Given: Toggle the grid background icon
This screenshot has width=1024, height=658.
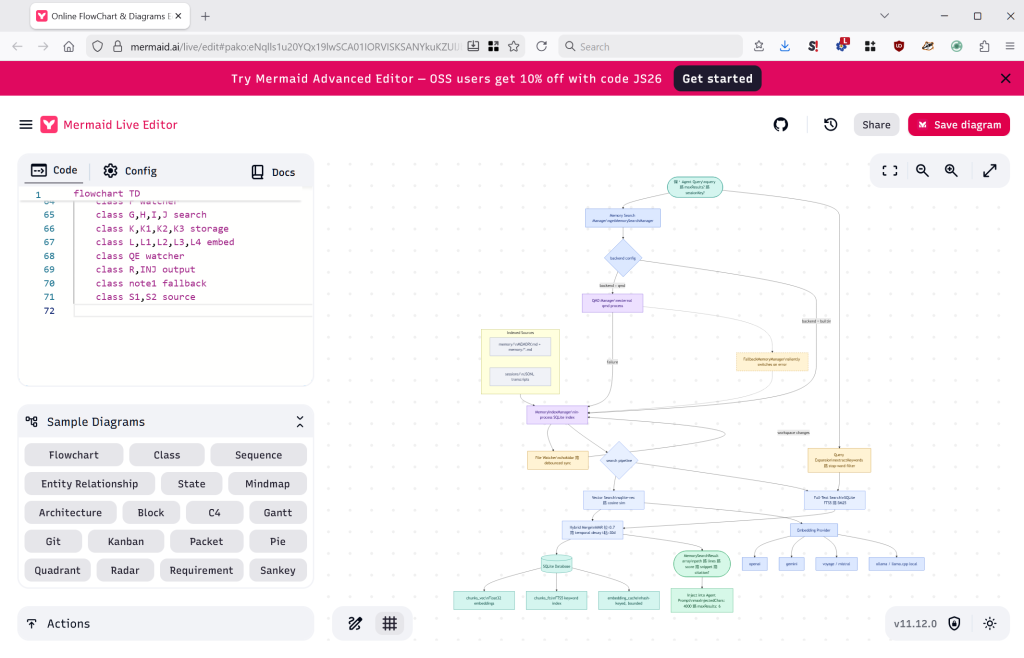Looking at the screenshot, I should click(389, 623).
